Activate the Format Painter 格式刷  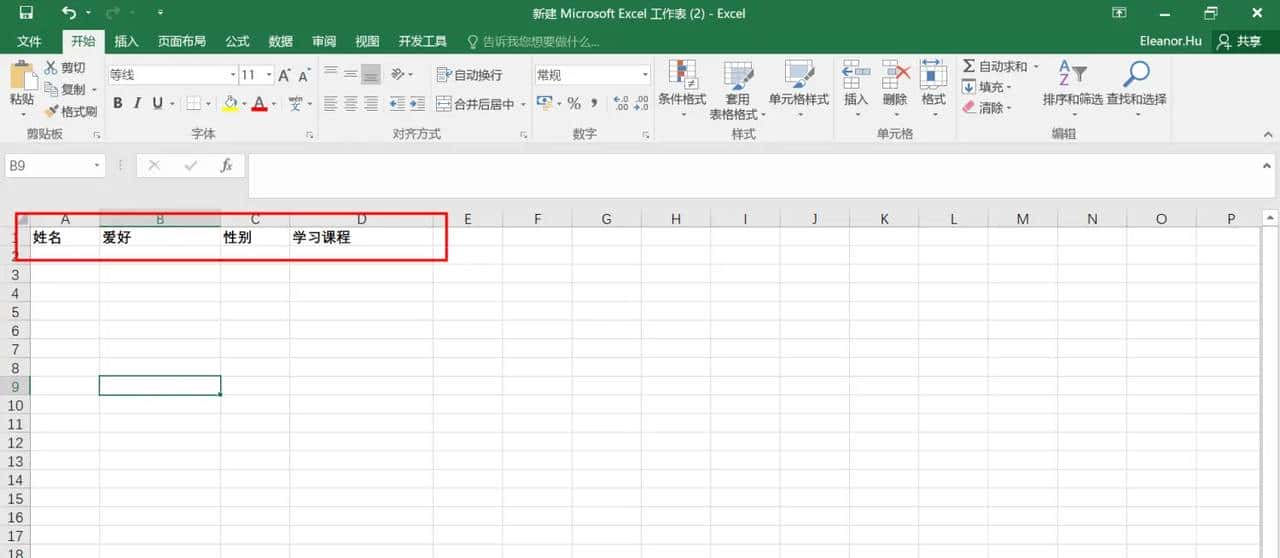[x=70, y=111]
